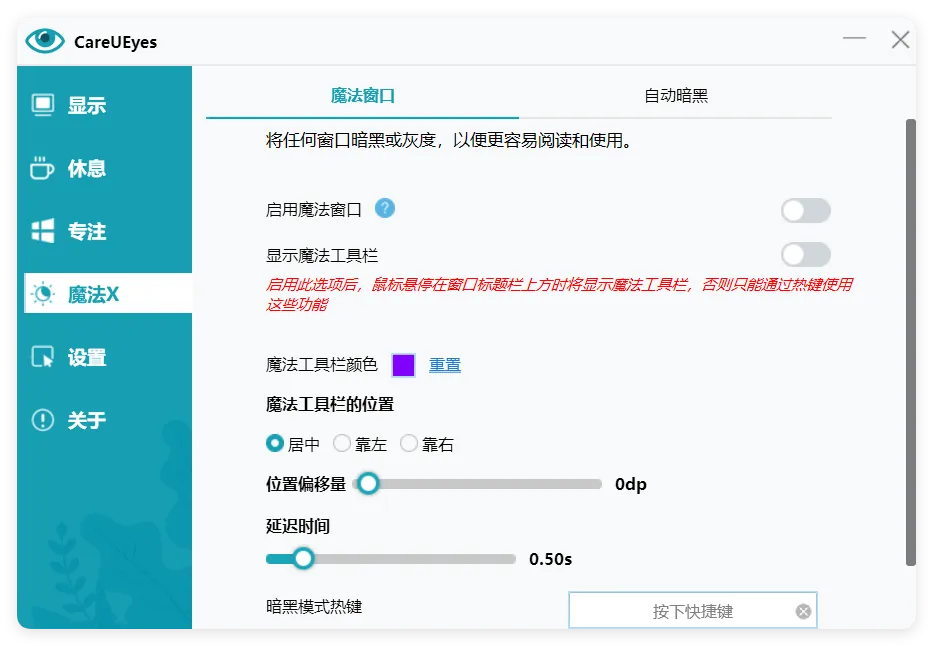Screen dimensions: 933x646
Task: Switch to the 专注 sidebar section
Action: (x=105, y=231)
